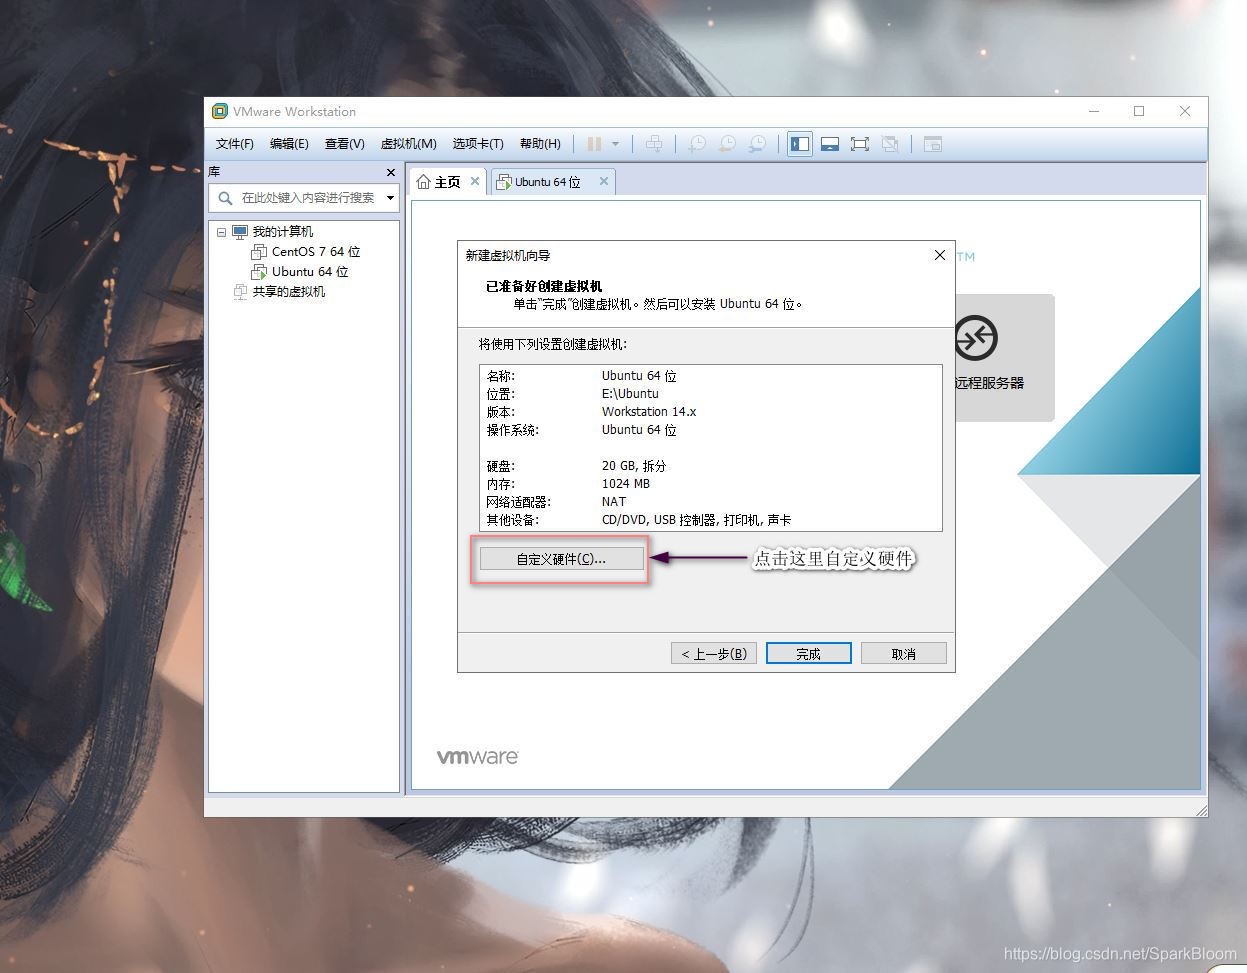The height and width of the screenshot is (973, 1247).
Task: Open the library search dropdown arrow
Action: pos(391,198)
